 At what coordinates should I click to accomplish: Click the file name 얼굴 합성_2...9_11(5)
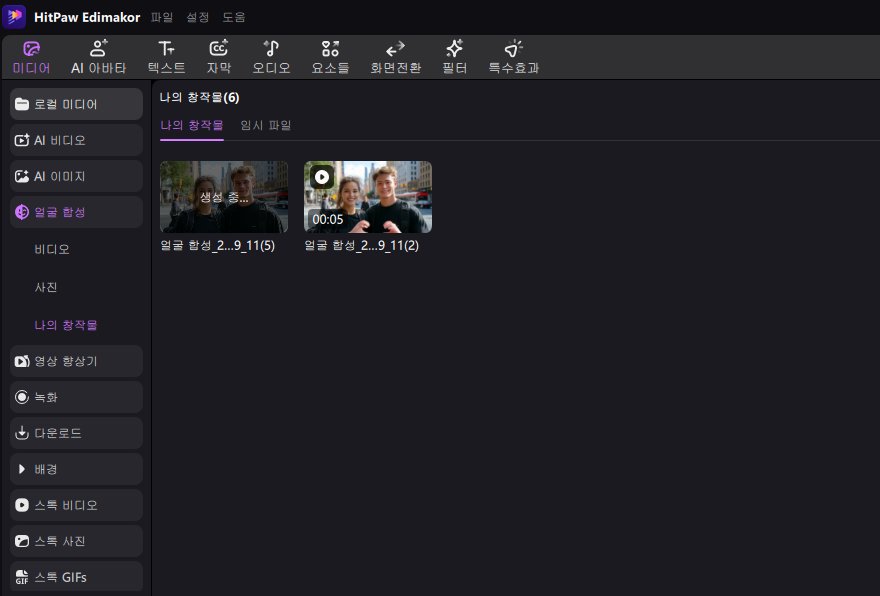218,245
